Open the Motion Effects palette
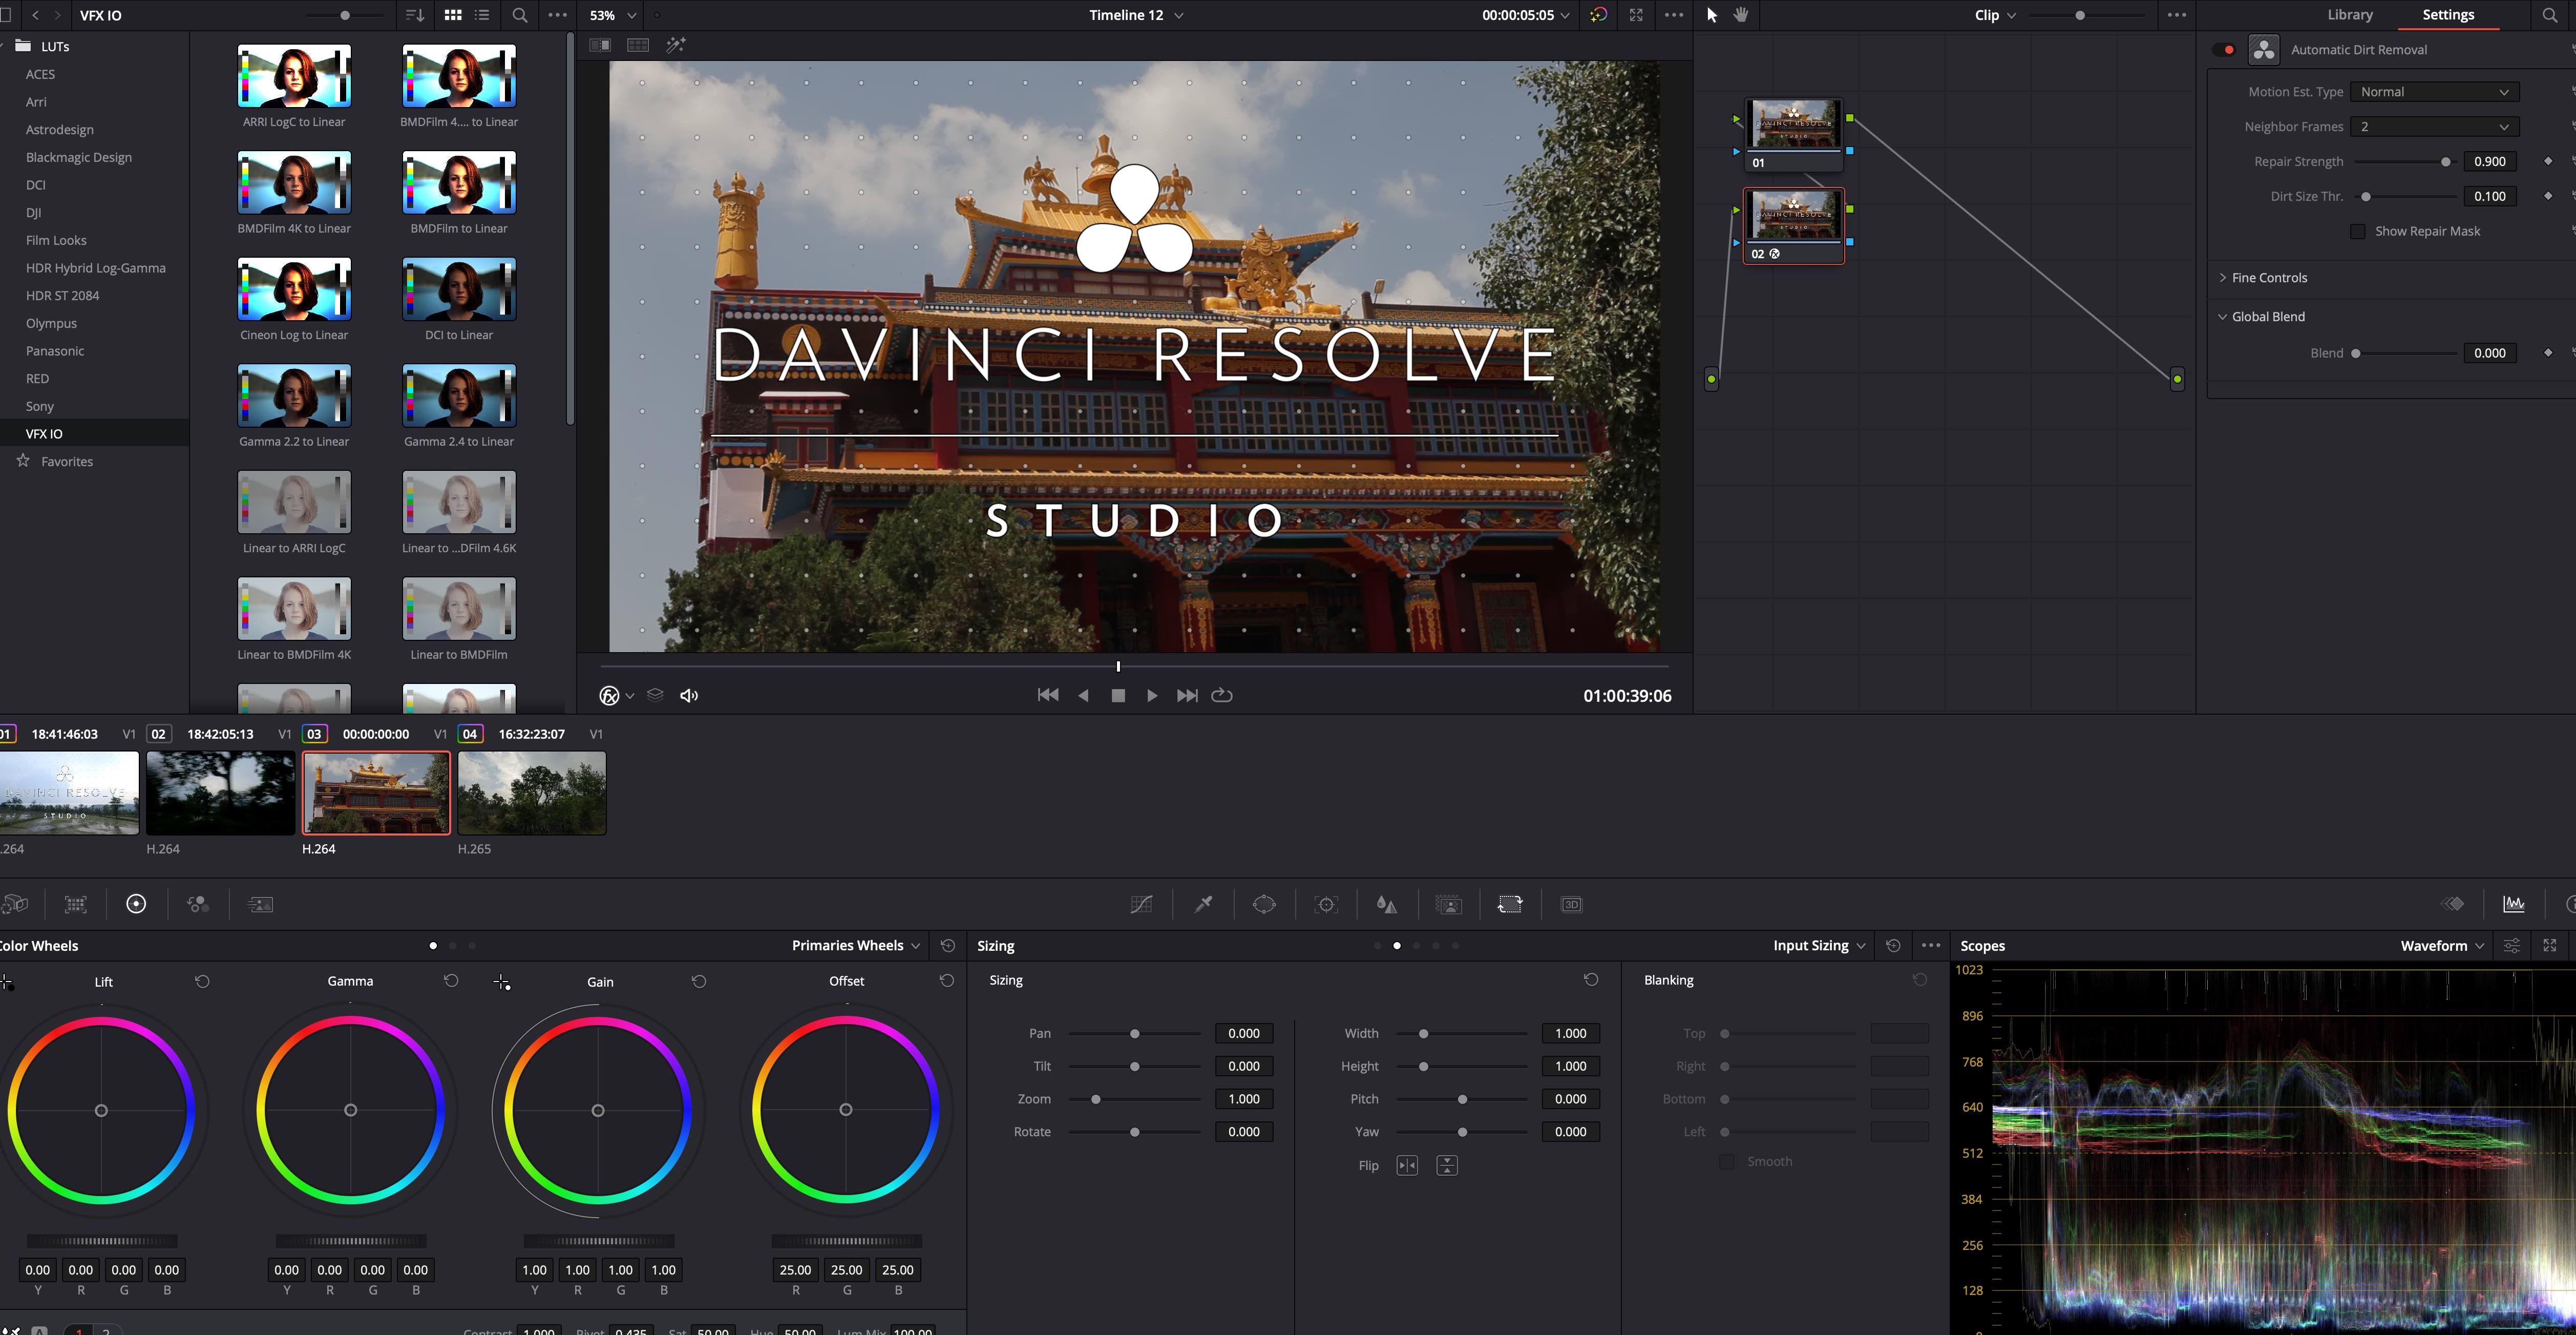The height and width of the screenshot is (1335, 2576). 260,904
